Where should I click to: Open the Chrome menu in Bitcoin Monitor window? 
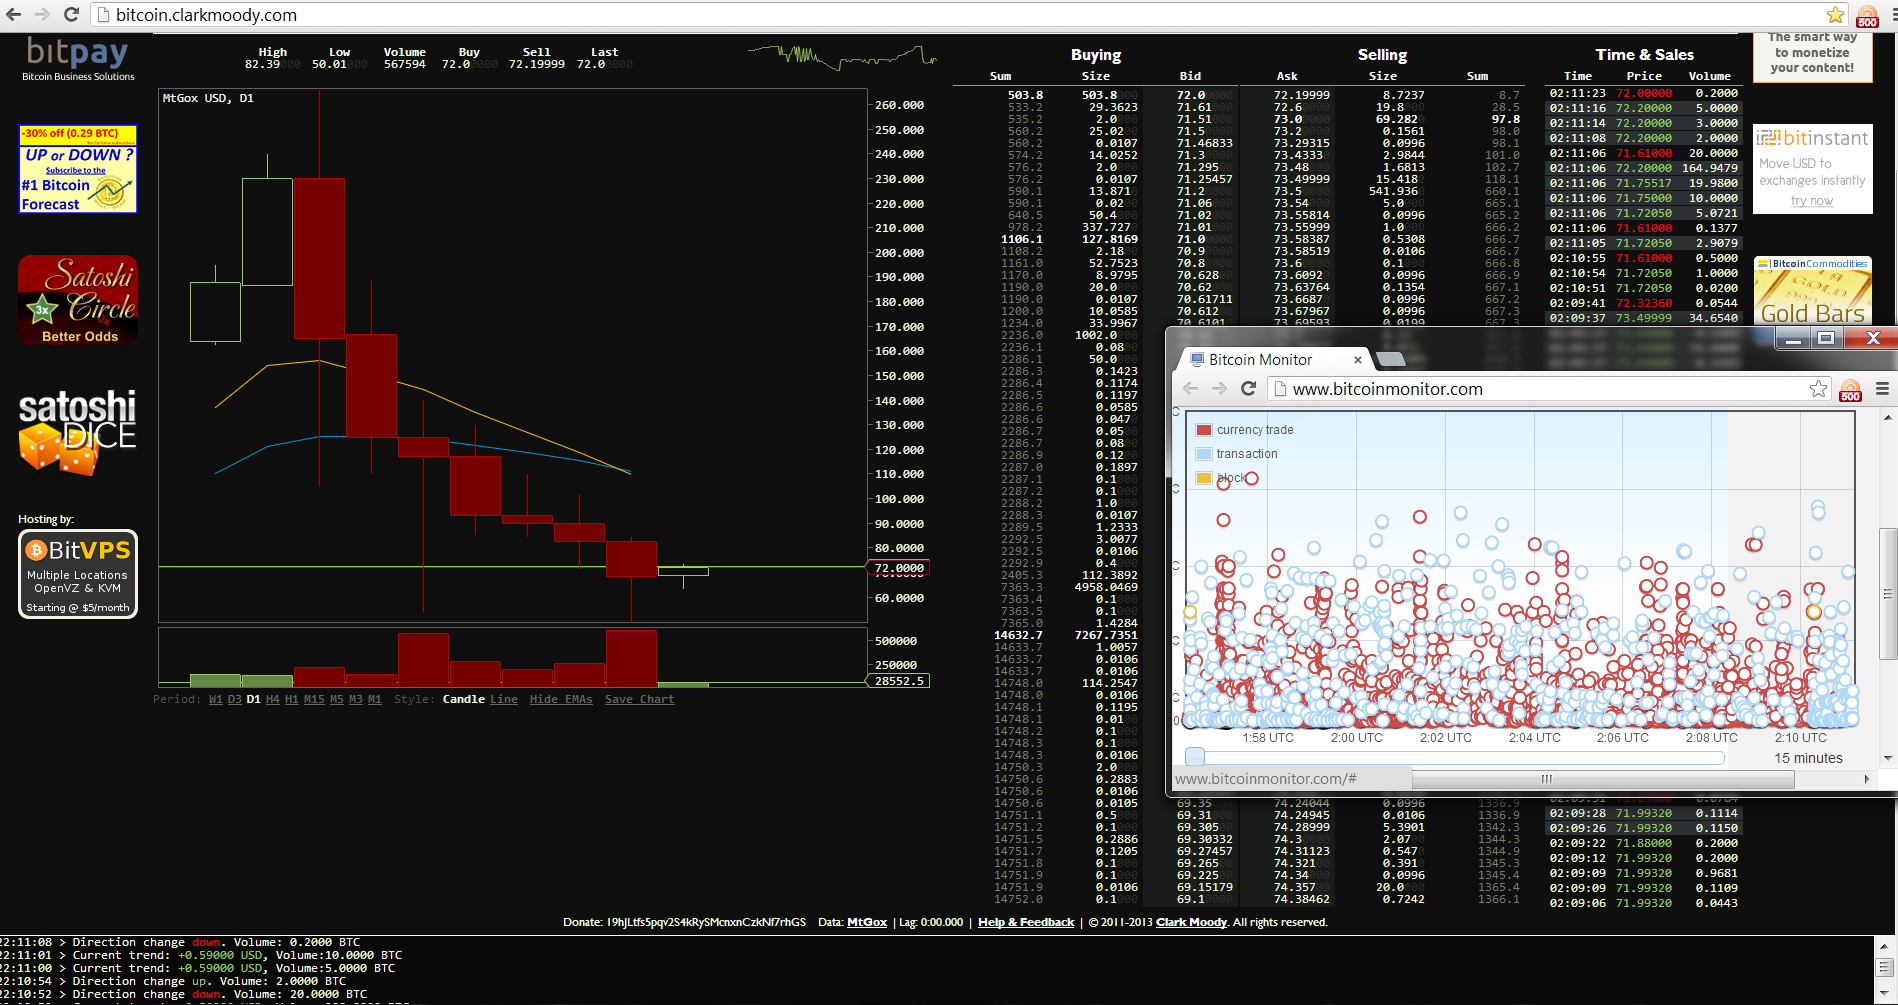click(1881, 389)
